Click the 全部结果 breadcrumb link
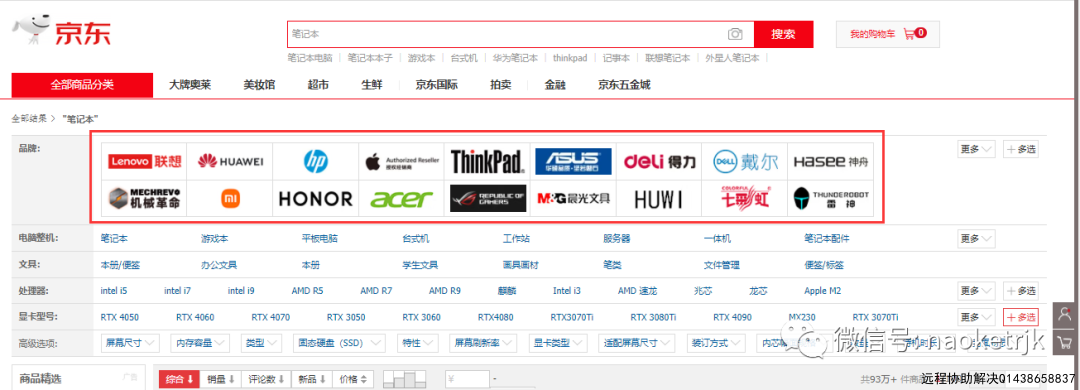This screenshot has height=390, width=1080. (29, 119)
